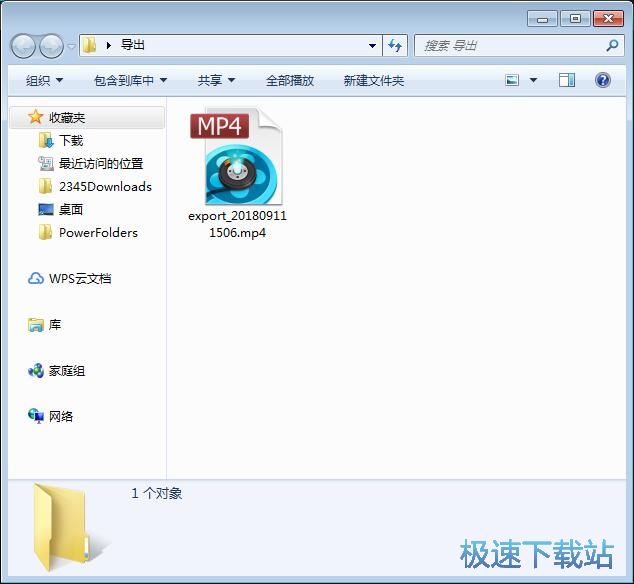Maximize the 导出 explorer window
Screen dimensions: 634x584
click(x=575, y=19)
